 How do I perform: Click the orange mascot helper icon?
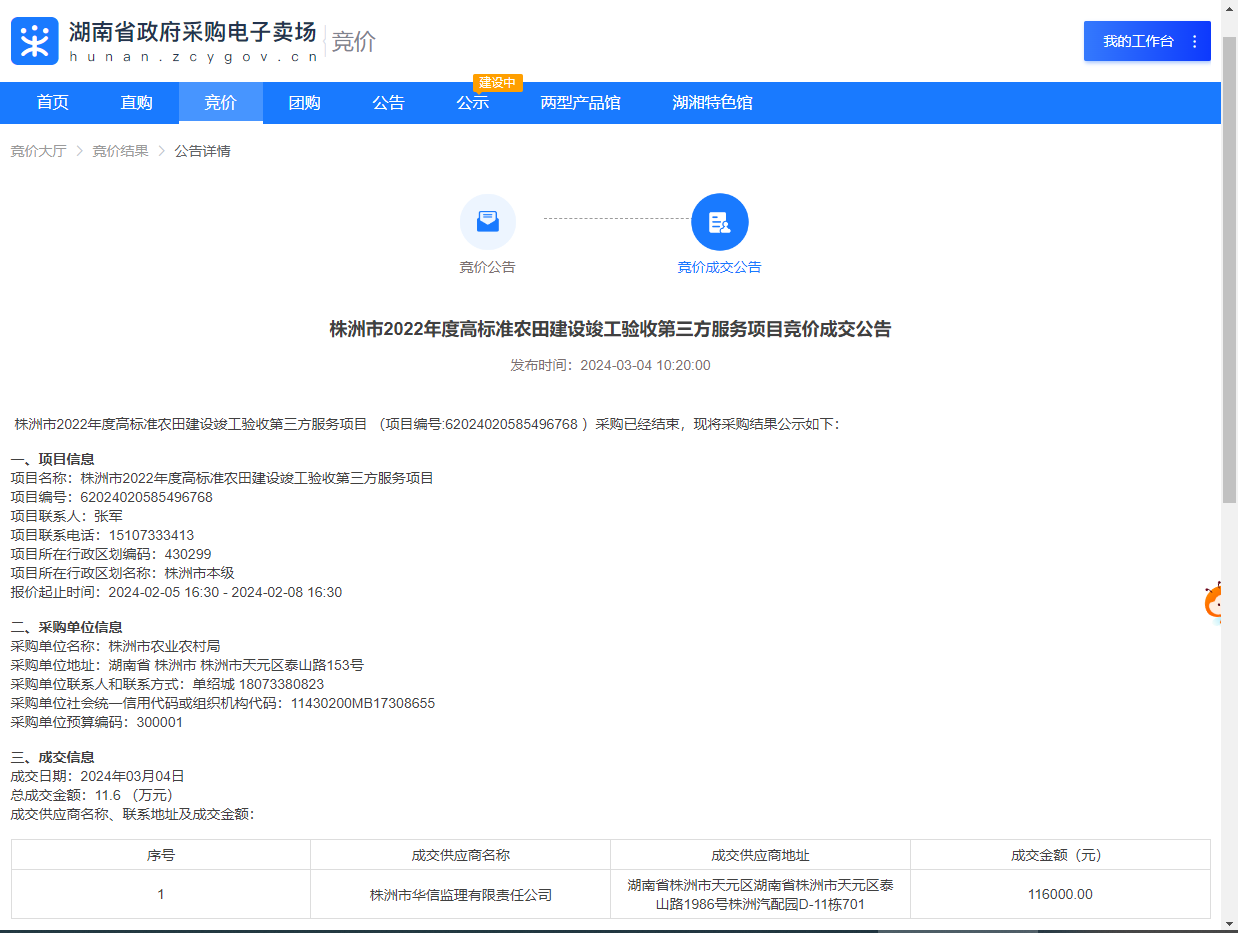coord(1219,603)
